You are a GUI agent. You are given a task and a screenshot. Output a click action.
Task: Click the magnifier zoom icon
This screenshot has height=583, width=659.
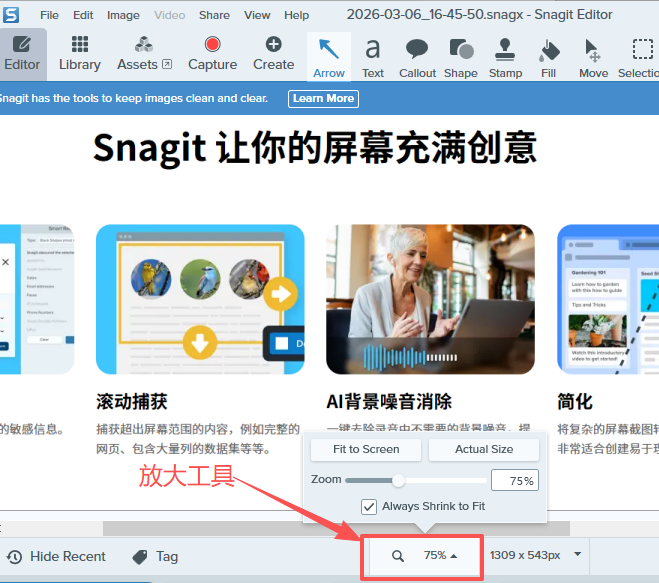(x=398, y=556)
